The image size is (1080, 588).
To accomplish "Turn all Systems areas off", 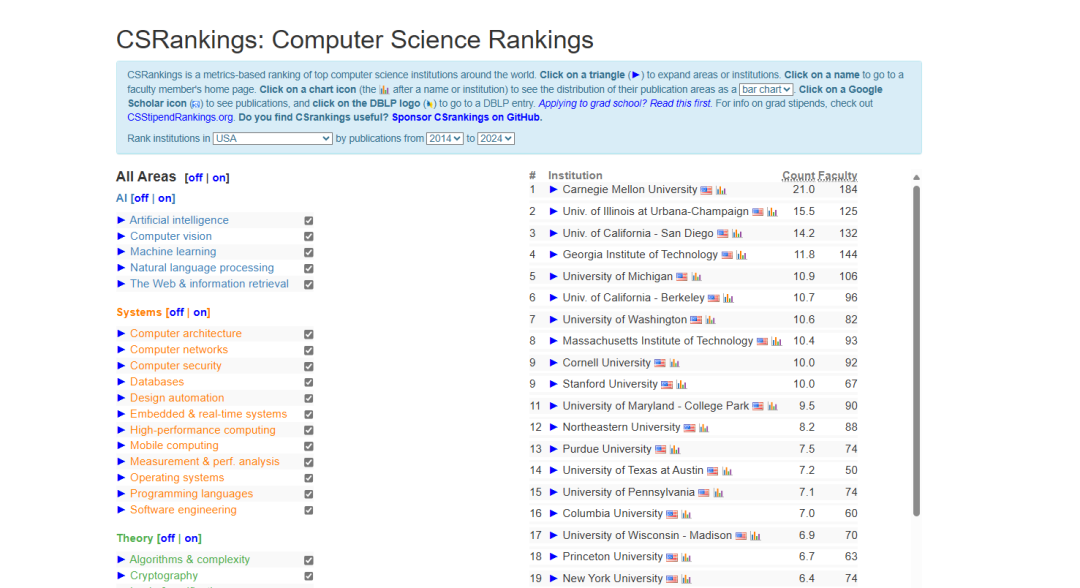I will pyautogui.click(x=176, y=313).
